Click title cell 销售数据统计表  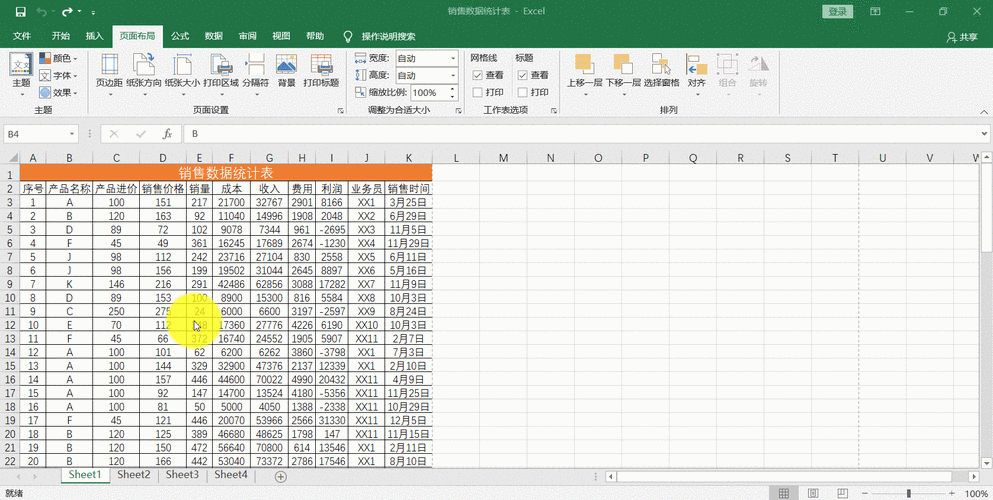(x=226, y=173)
